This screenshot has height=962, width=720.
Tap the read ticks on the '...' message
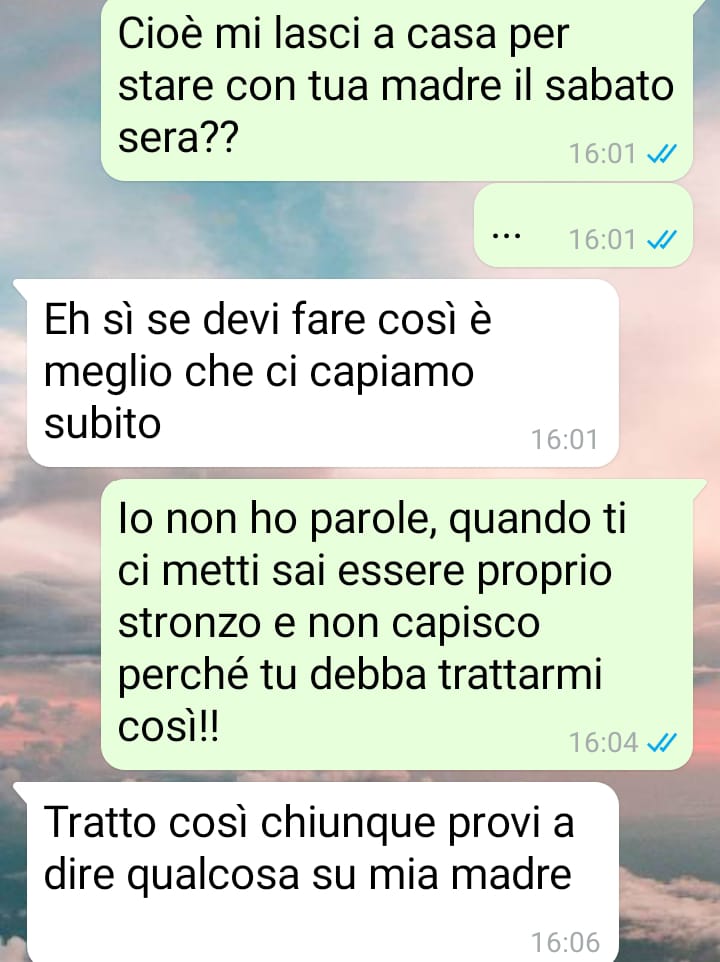pos(662,239)
